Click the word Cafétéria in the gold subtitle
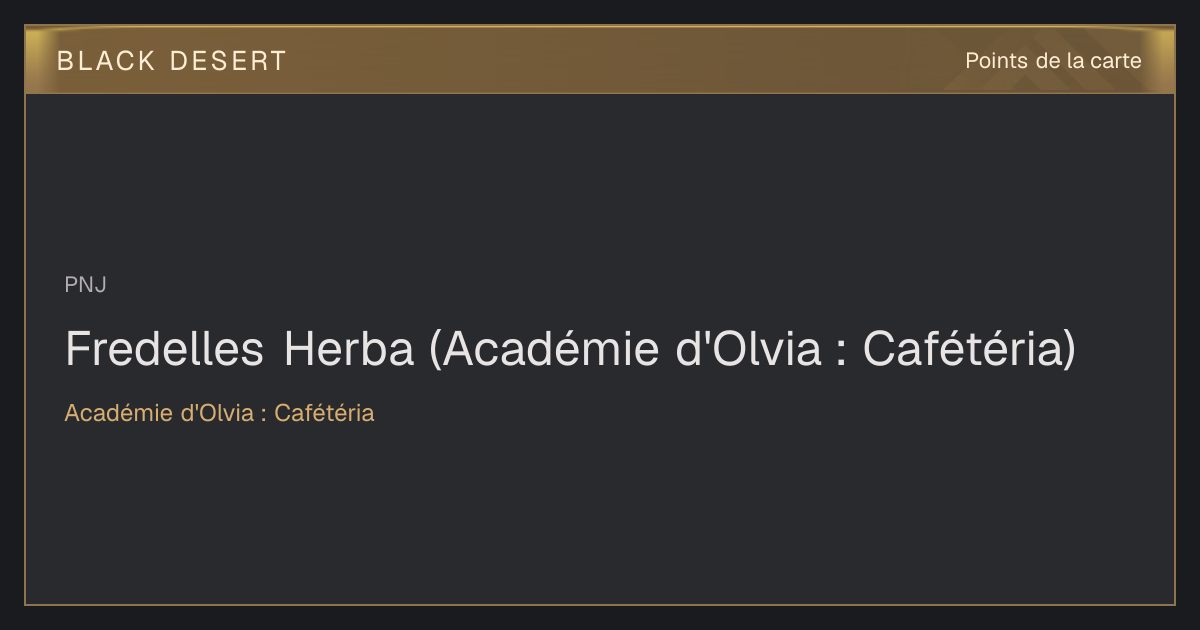1200x630 pixels. click(x=324, y=413)
